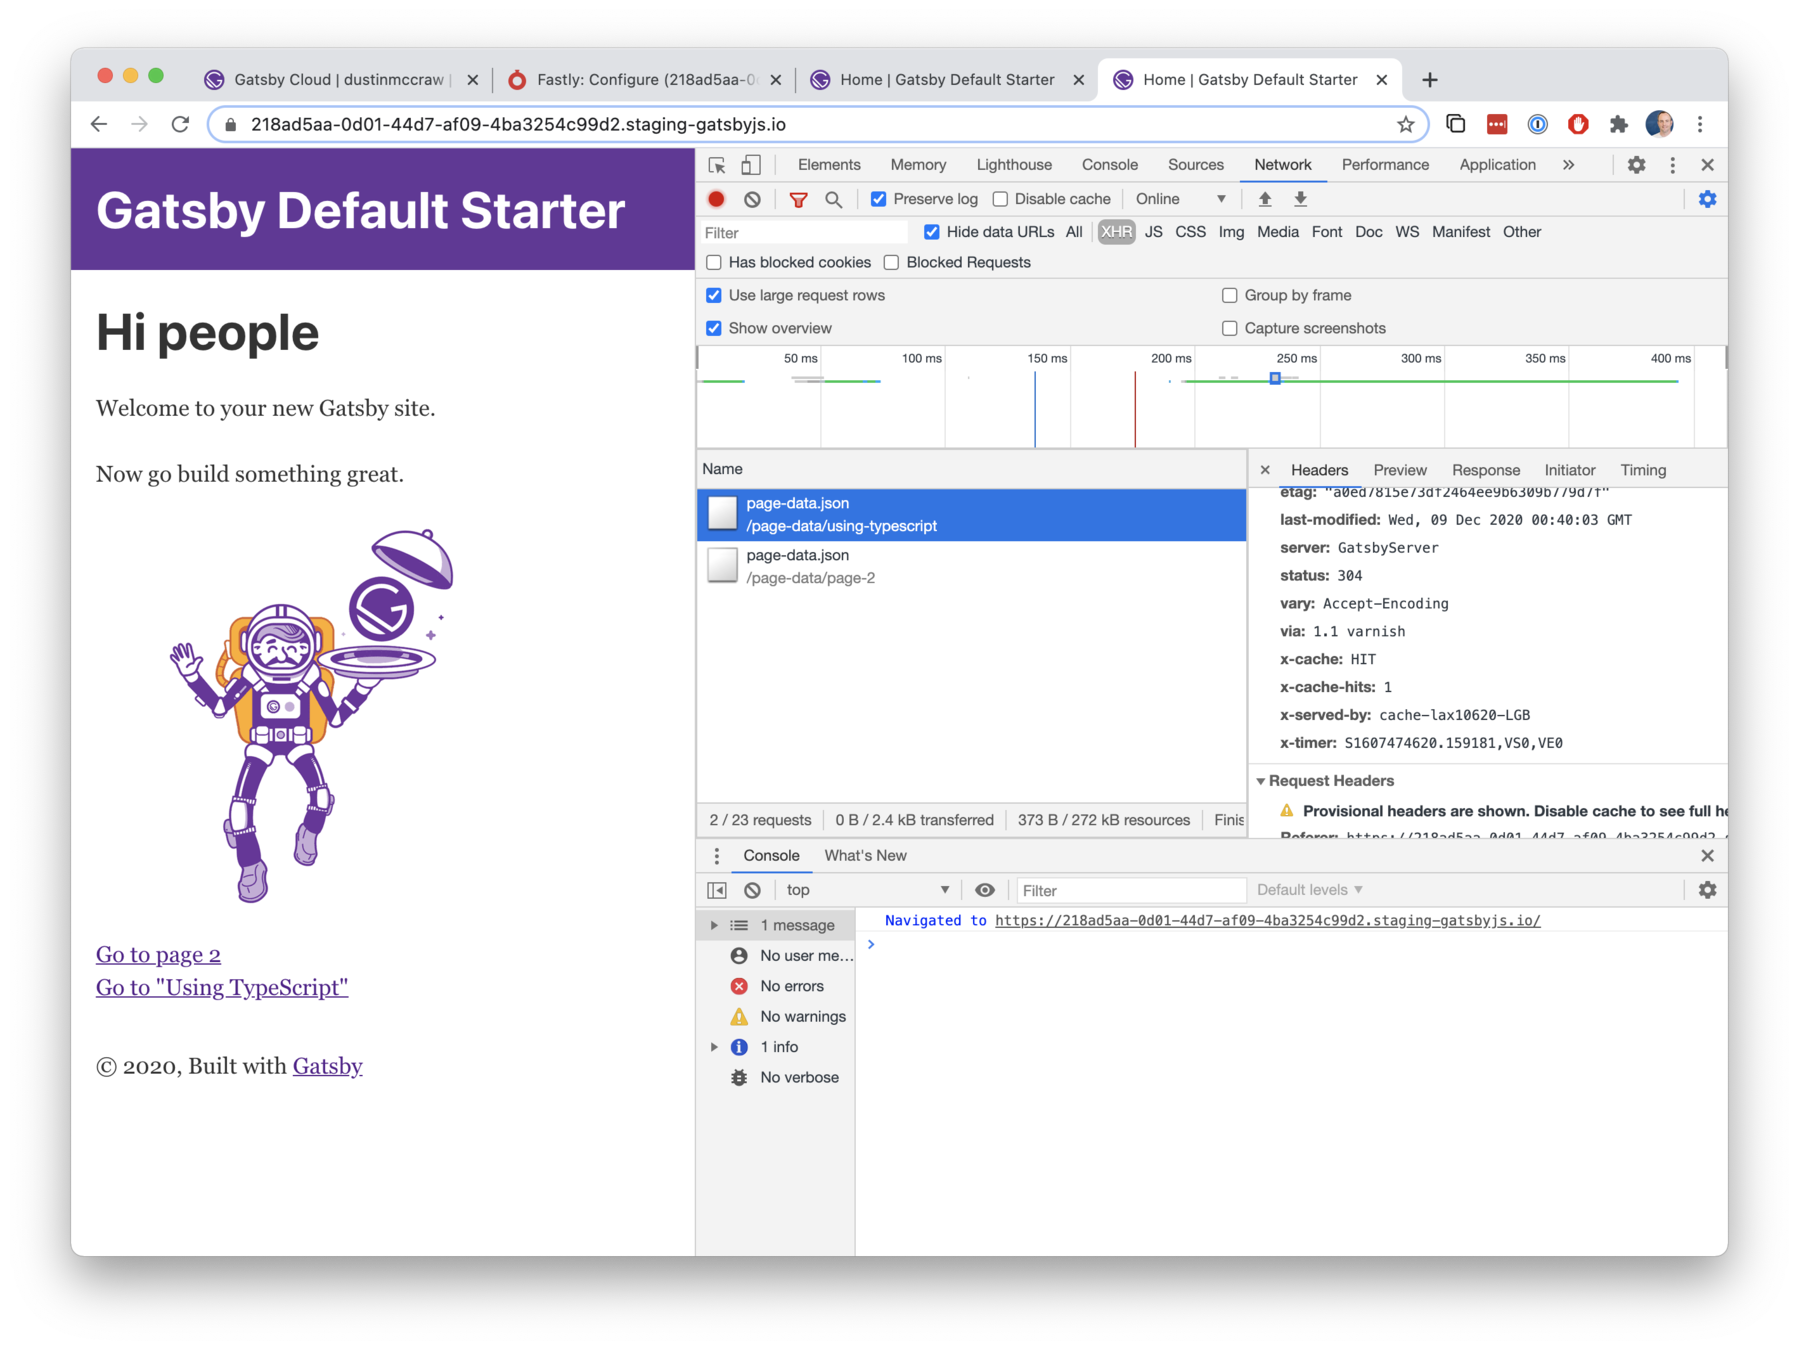Uncheck Preserve log
1799x1350 pixels.
coord(879,199)
